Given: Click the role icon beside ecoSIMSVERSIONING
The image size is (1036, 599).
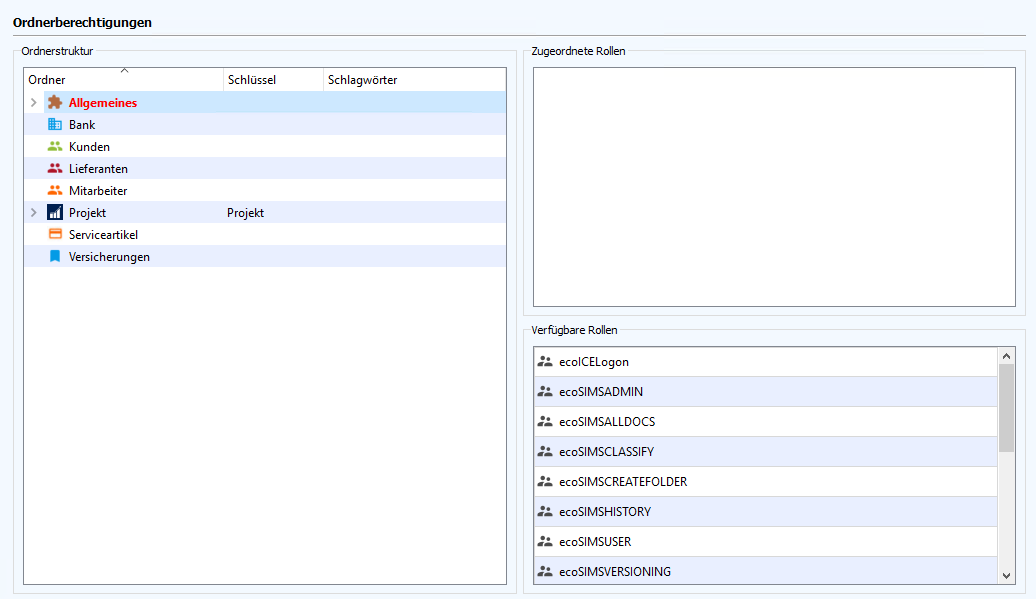Looking at the screenshot, I should coord(545,572).
